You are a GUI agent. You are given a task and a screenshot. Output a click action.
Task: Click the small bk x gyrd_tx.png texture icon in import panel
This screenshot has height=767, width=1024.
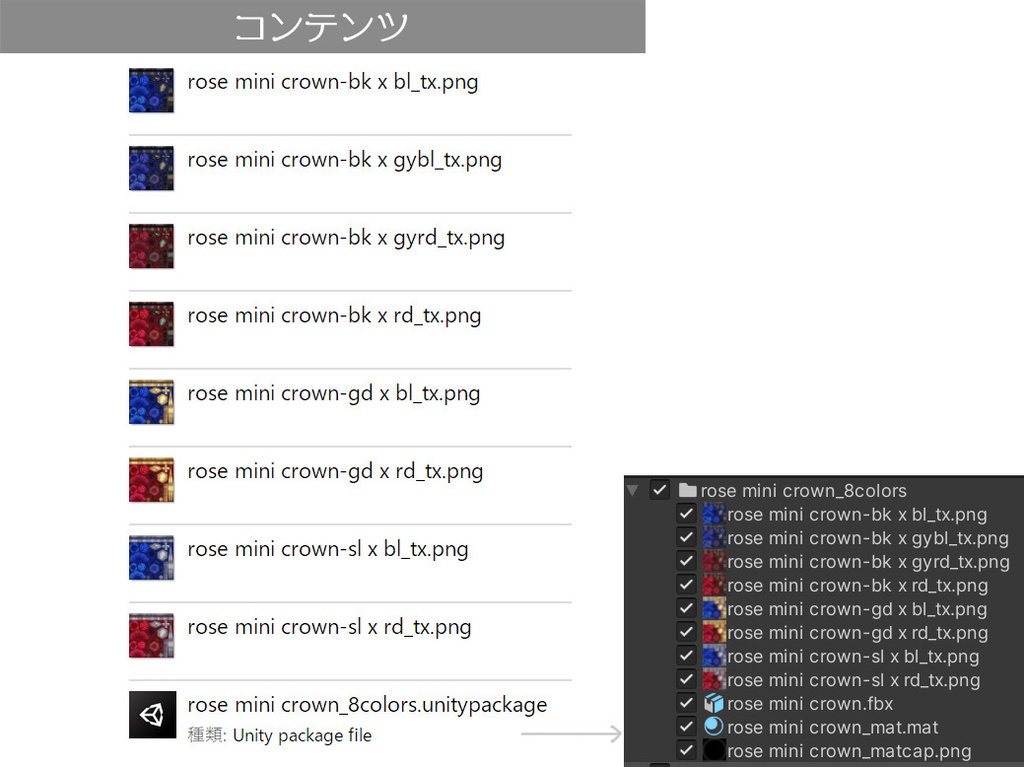click(714, 562)
